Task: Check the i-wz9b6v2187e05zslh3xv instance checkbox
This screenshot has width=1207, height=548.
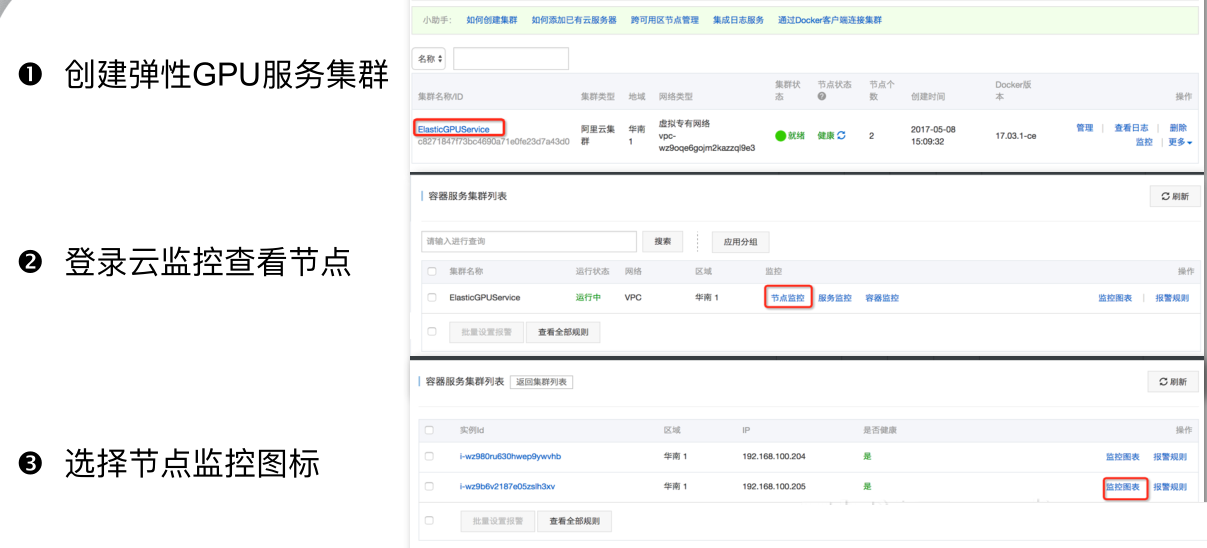Action: (x=430, y=486)
